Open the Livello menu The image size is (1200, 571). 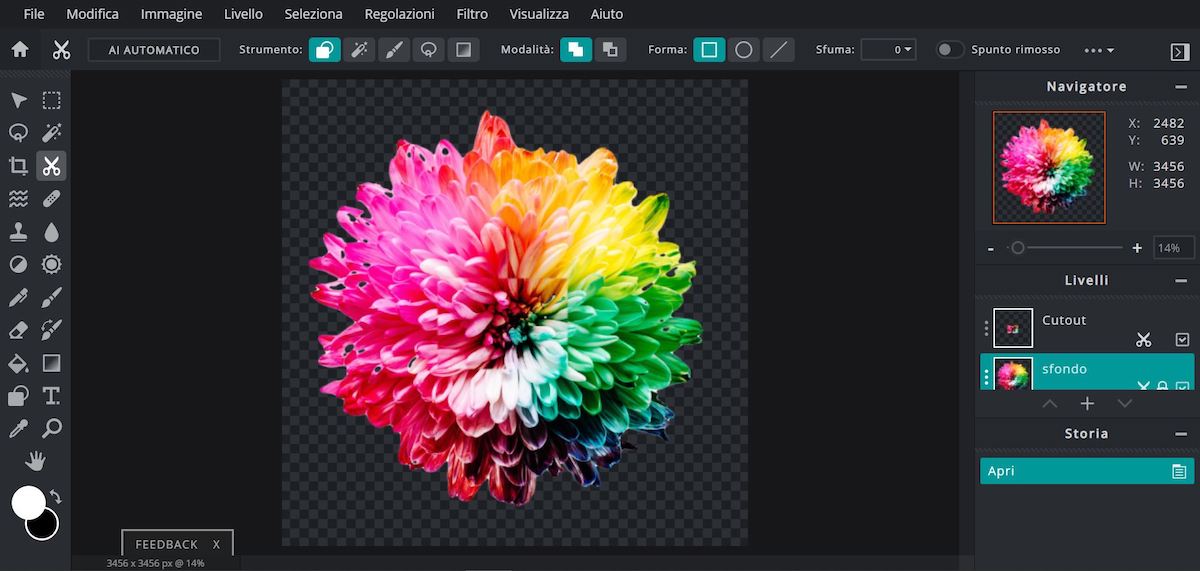(x=243, y=14)
